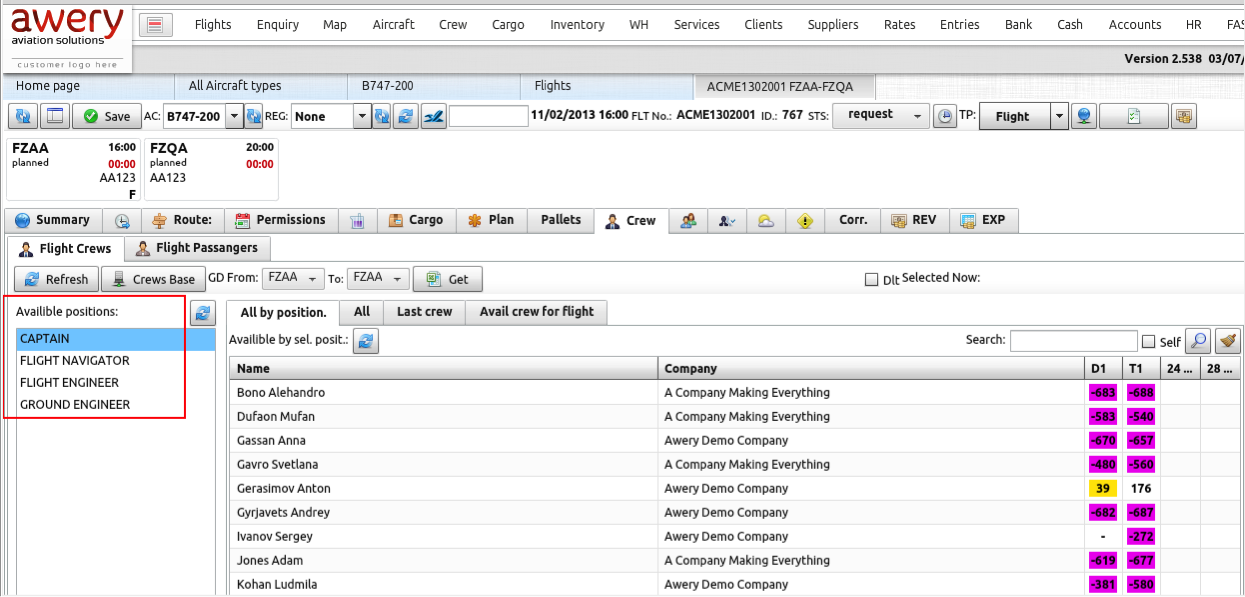Viewport: 1245px width, 597px height.
Task: Click the broom clear-search icon
Action: click(x=1228, y=341)
